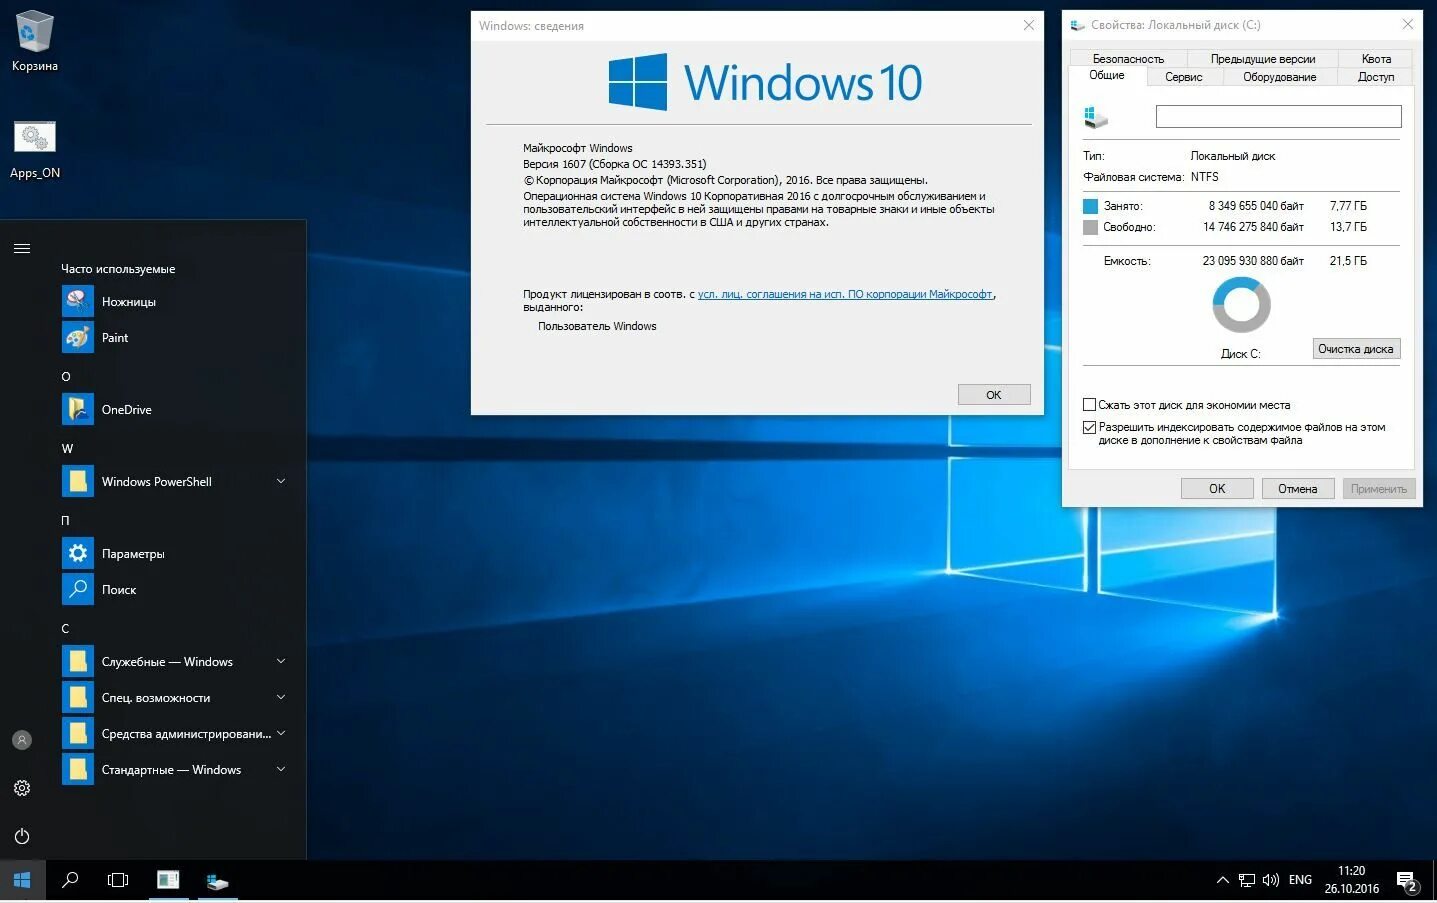Toggle 'Сжать этот диск' compression checkbox
This screenshot has height=903, width=1437.
1089,405
